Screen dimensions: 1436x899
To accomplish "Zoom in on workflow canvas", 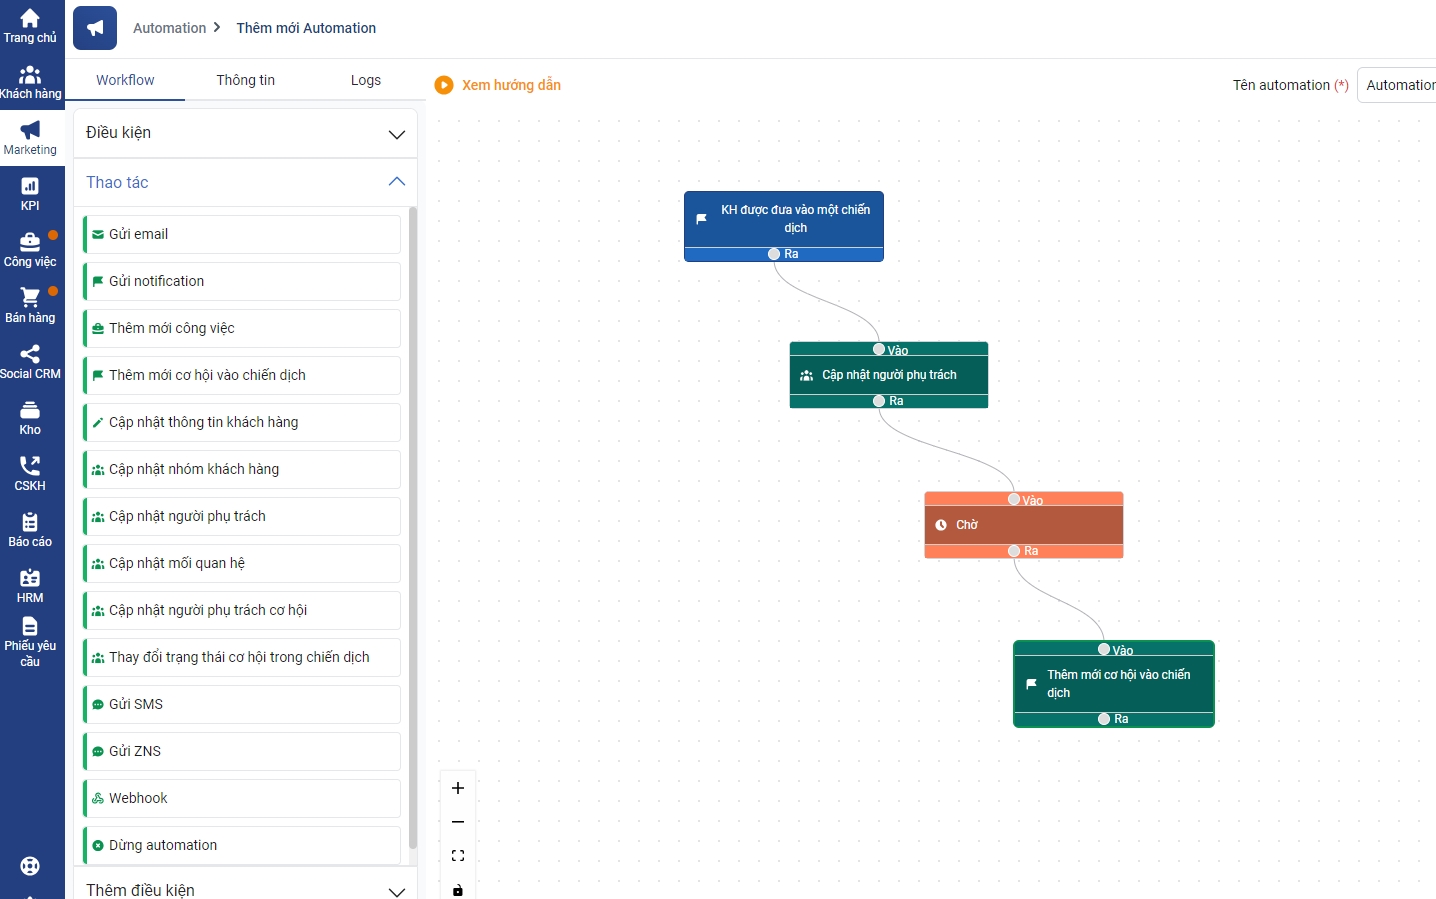I will coord(458,788).
